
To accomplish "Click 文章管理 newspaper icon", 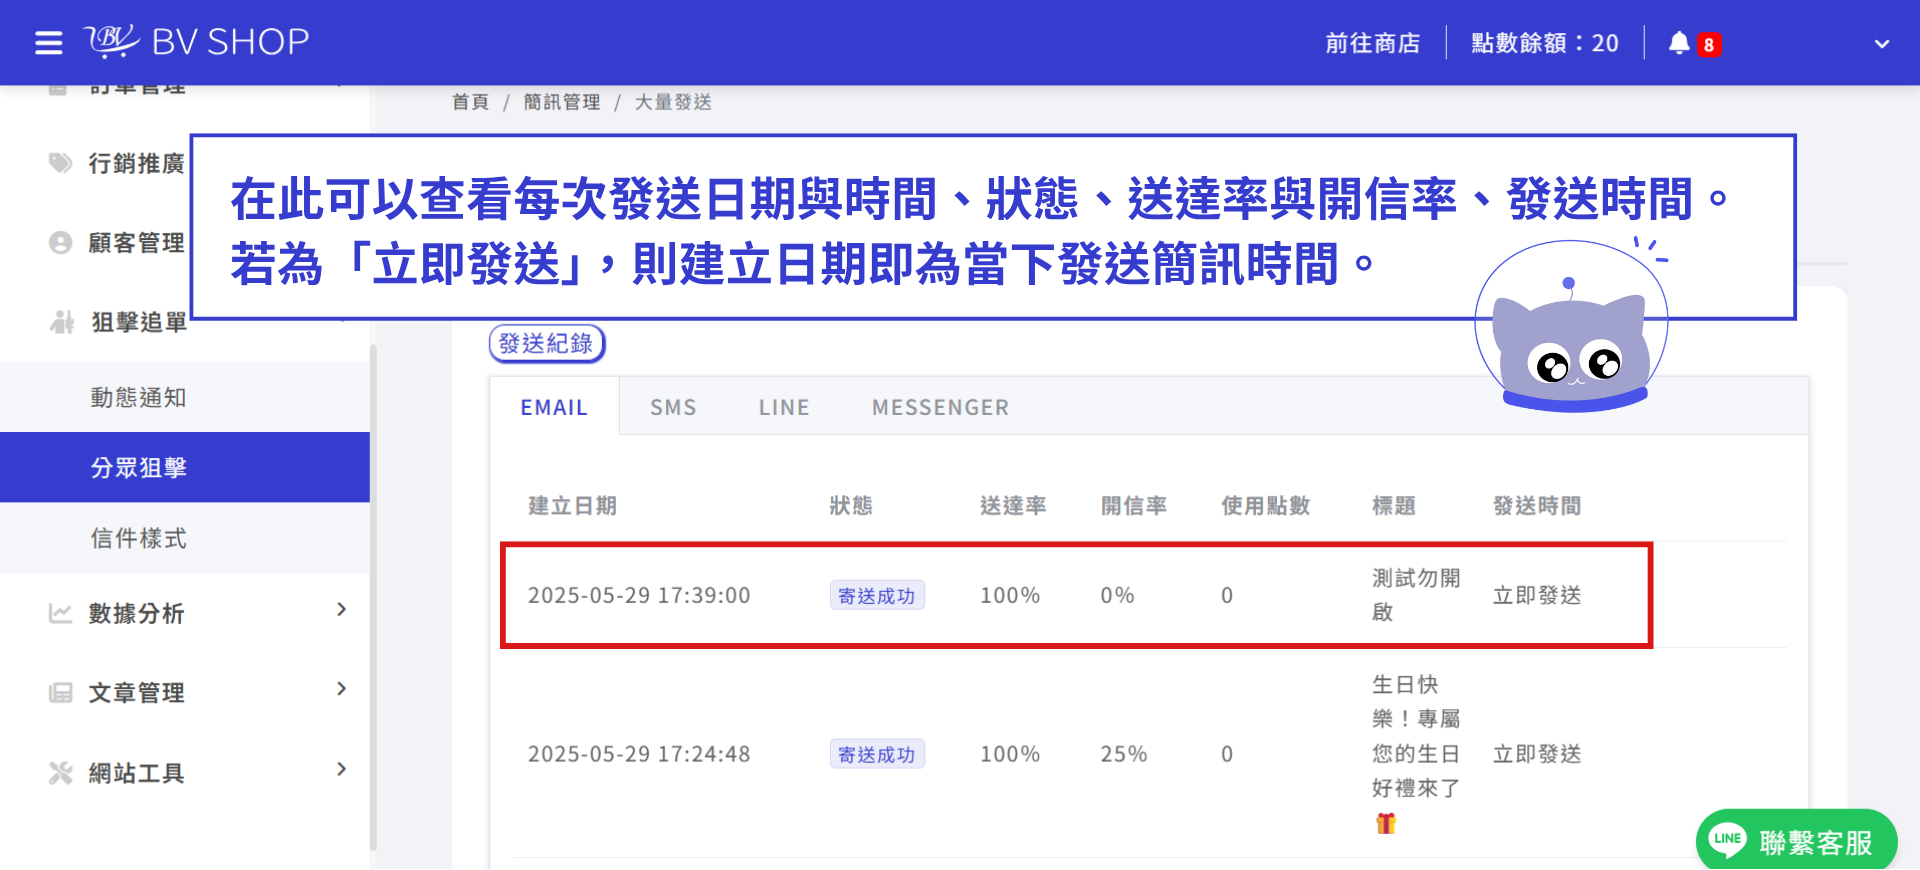I will 61,693.
